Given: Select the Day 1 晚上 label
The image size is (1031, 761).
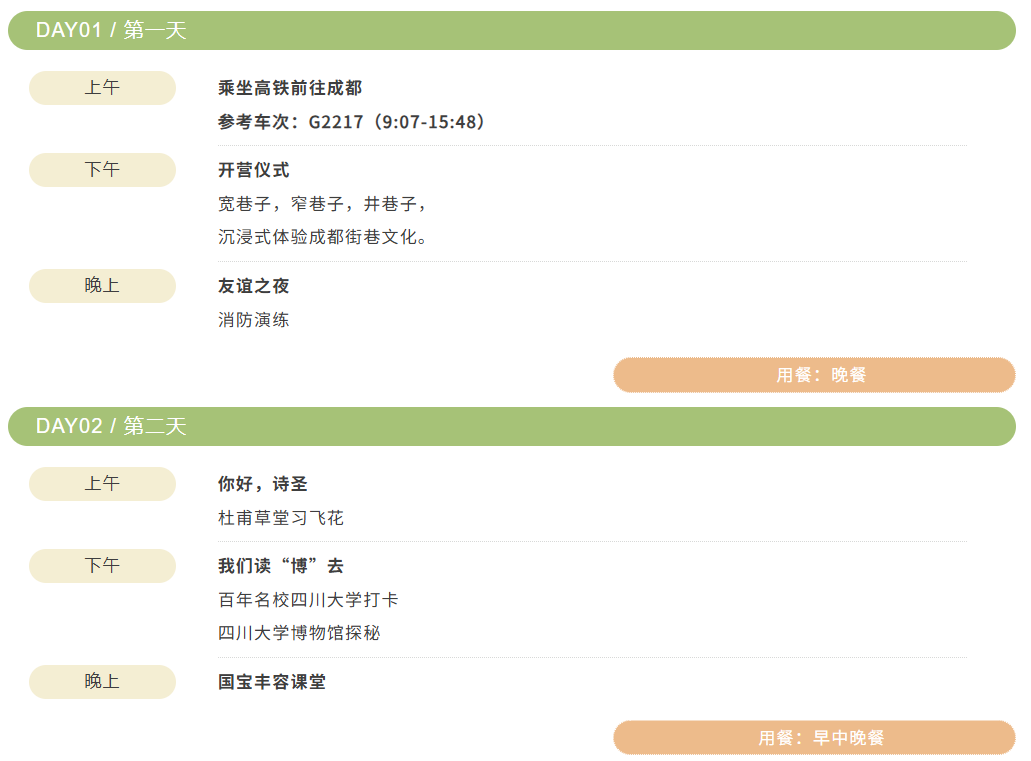Looking at the screenshot, I should 102,286.
